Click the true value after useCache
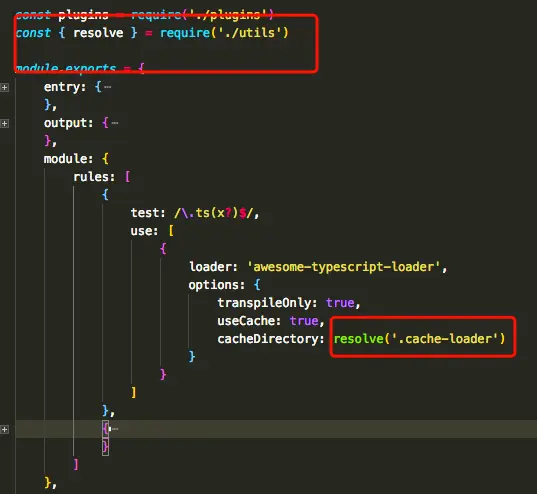This screenshot has width=537, height=494. pos(304,321)
